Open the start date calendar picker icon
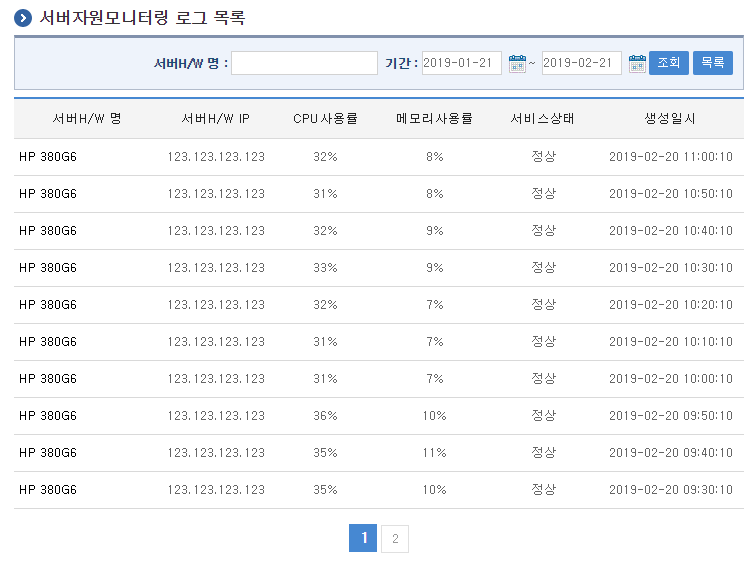Screen dimensions: 755x562 [517, 64]
